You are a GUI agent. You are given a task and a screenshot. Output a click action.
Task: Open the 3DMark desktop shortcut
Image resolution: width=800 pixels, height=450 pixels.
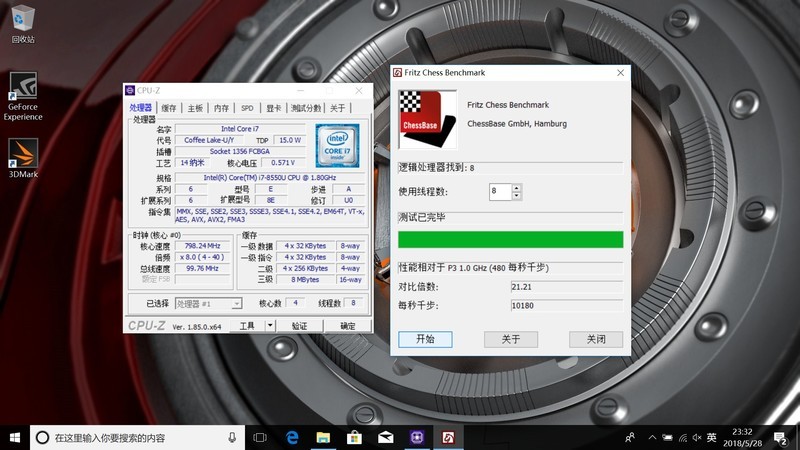23,158
